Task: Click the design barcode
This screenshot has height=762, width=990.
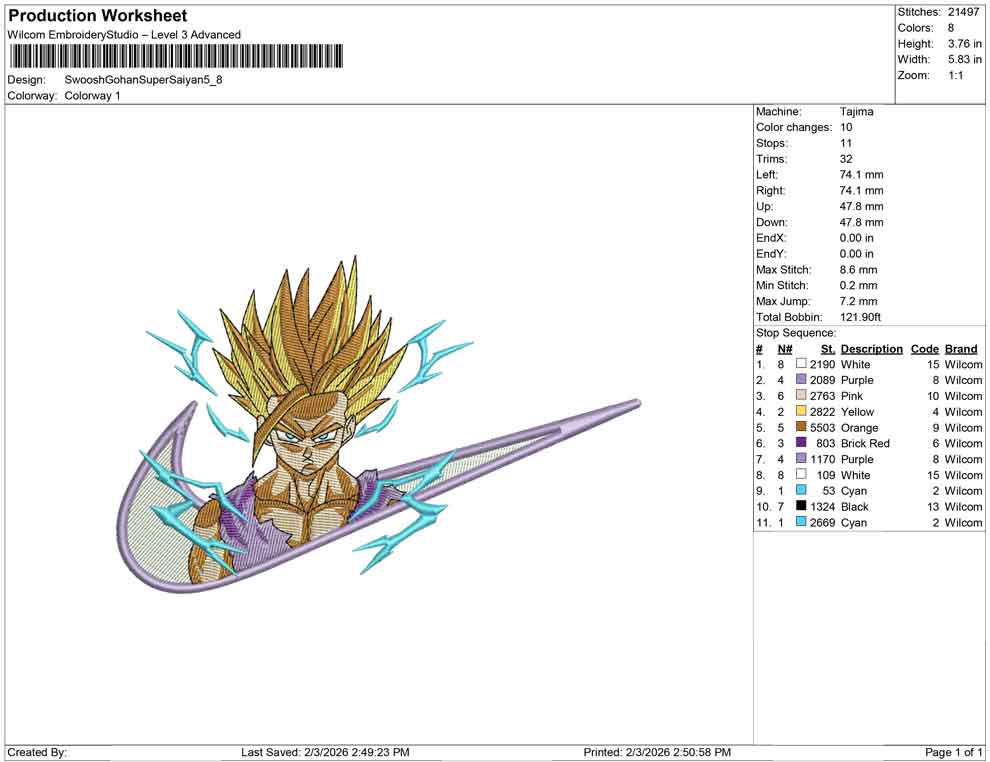Action: 176,57
